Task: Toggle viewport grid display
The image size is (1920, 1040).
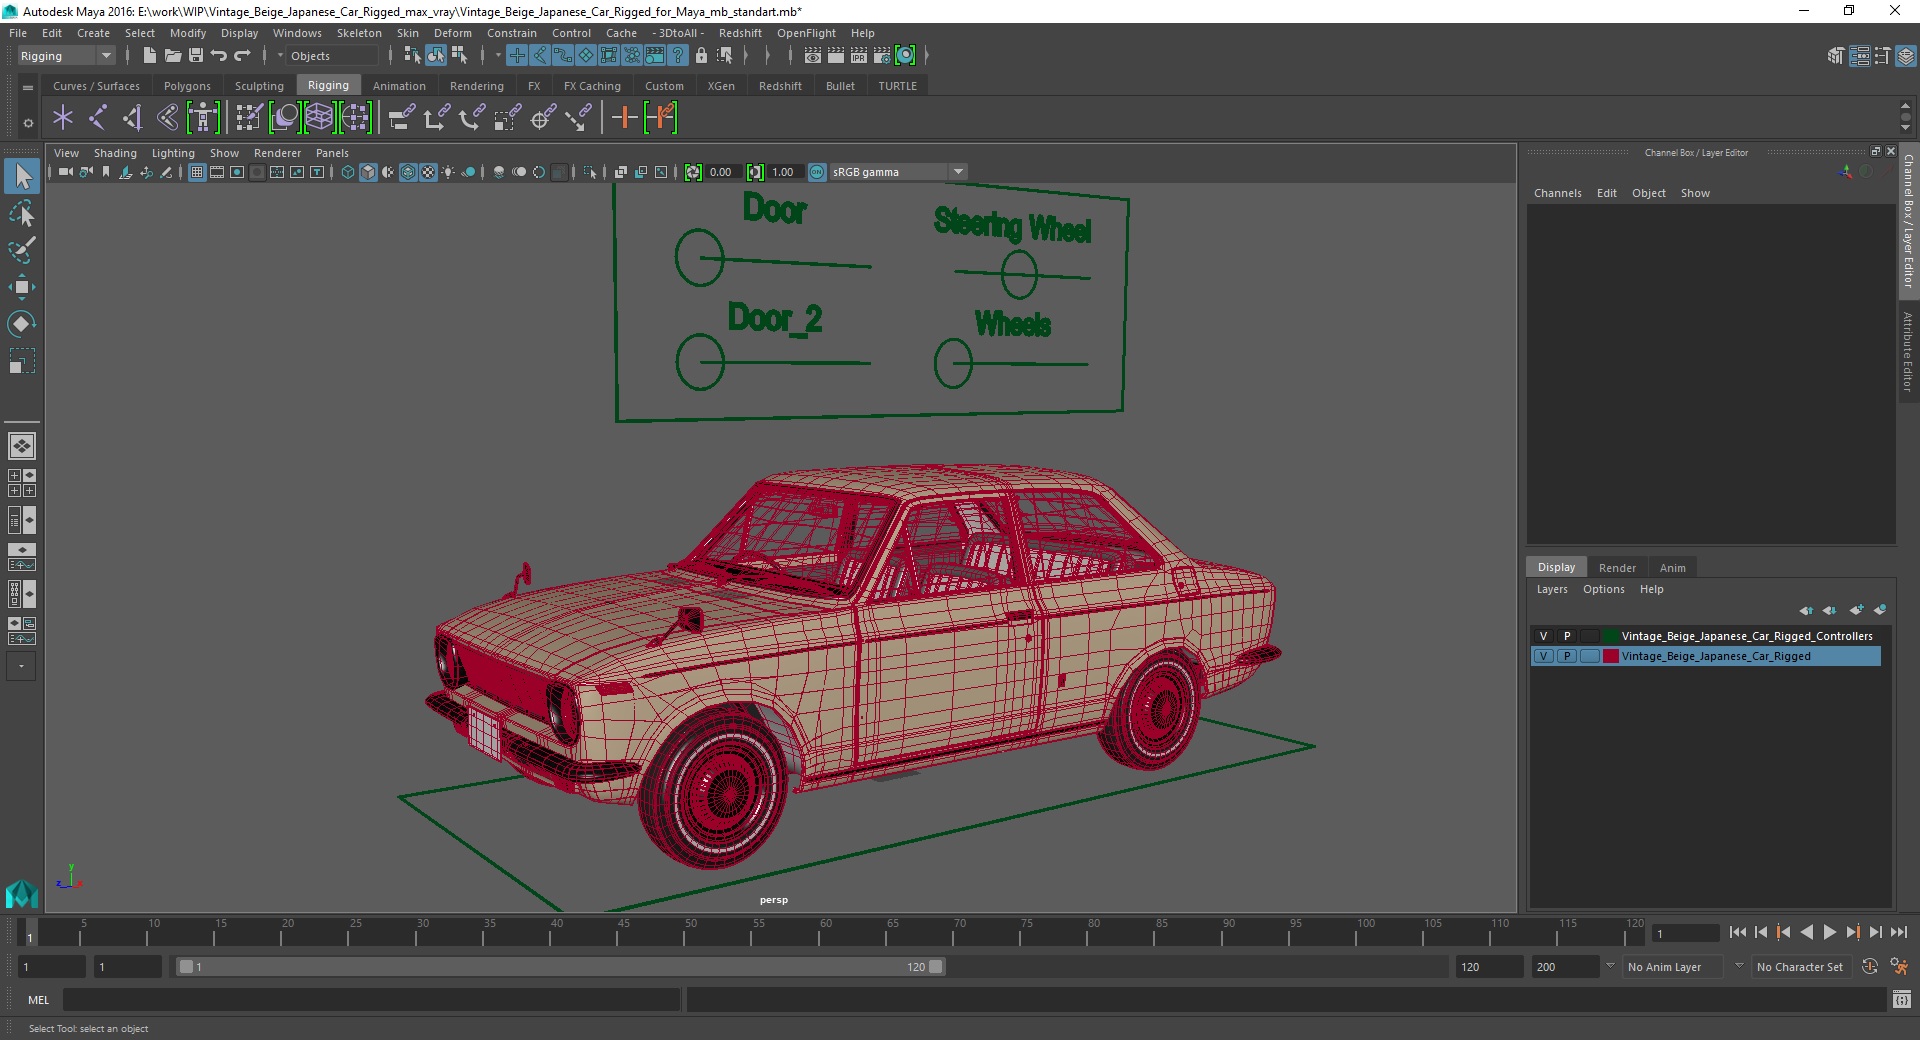Action: [x=197, y=172]
